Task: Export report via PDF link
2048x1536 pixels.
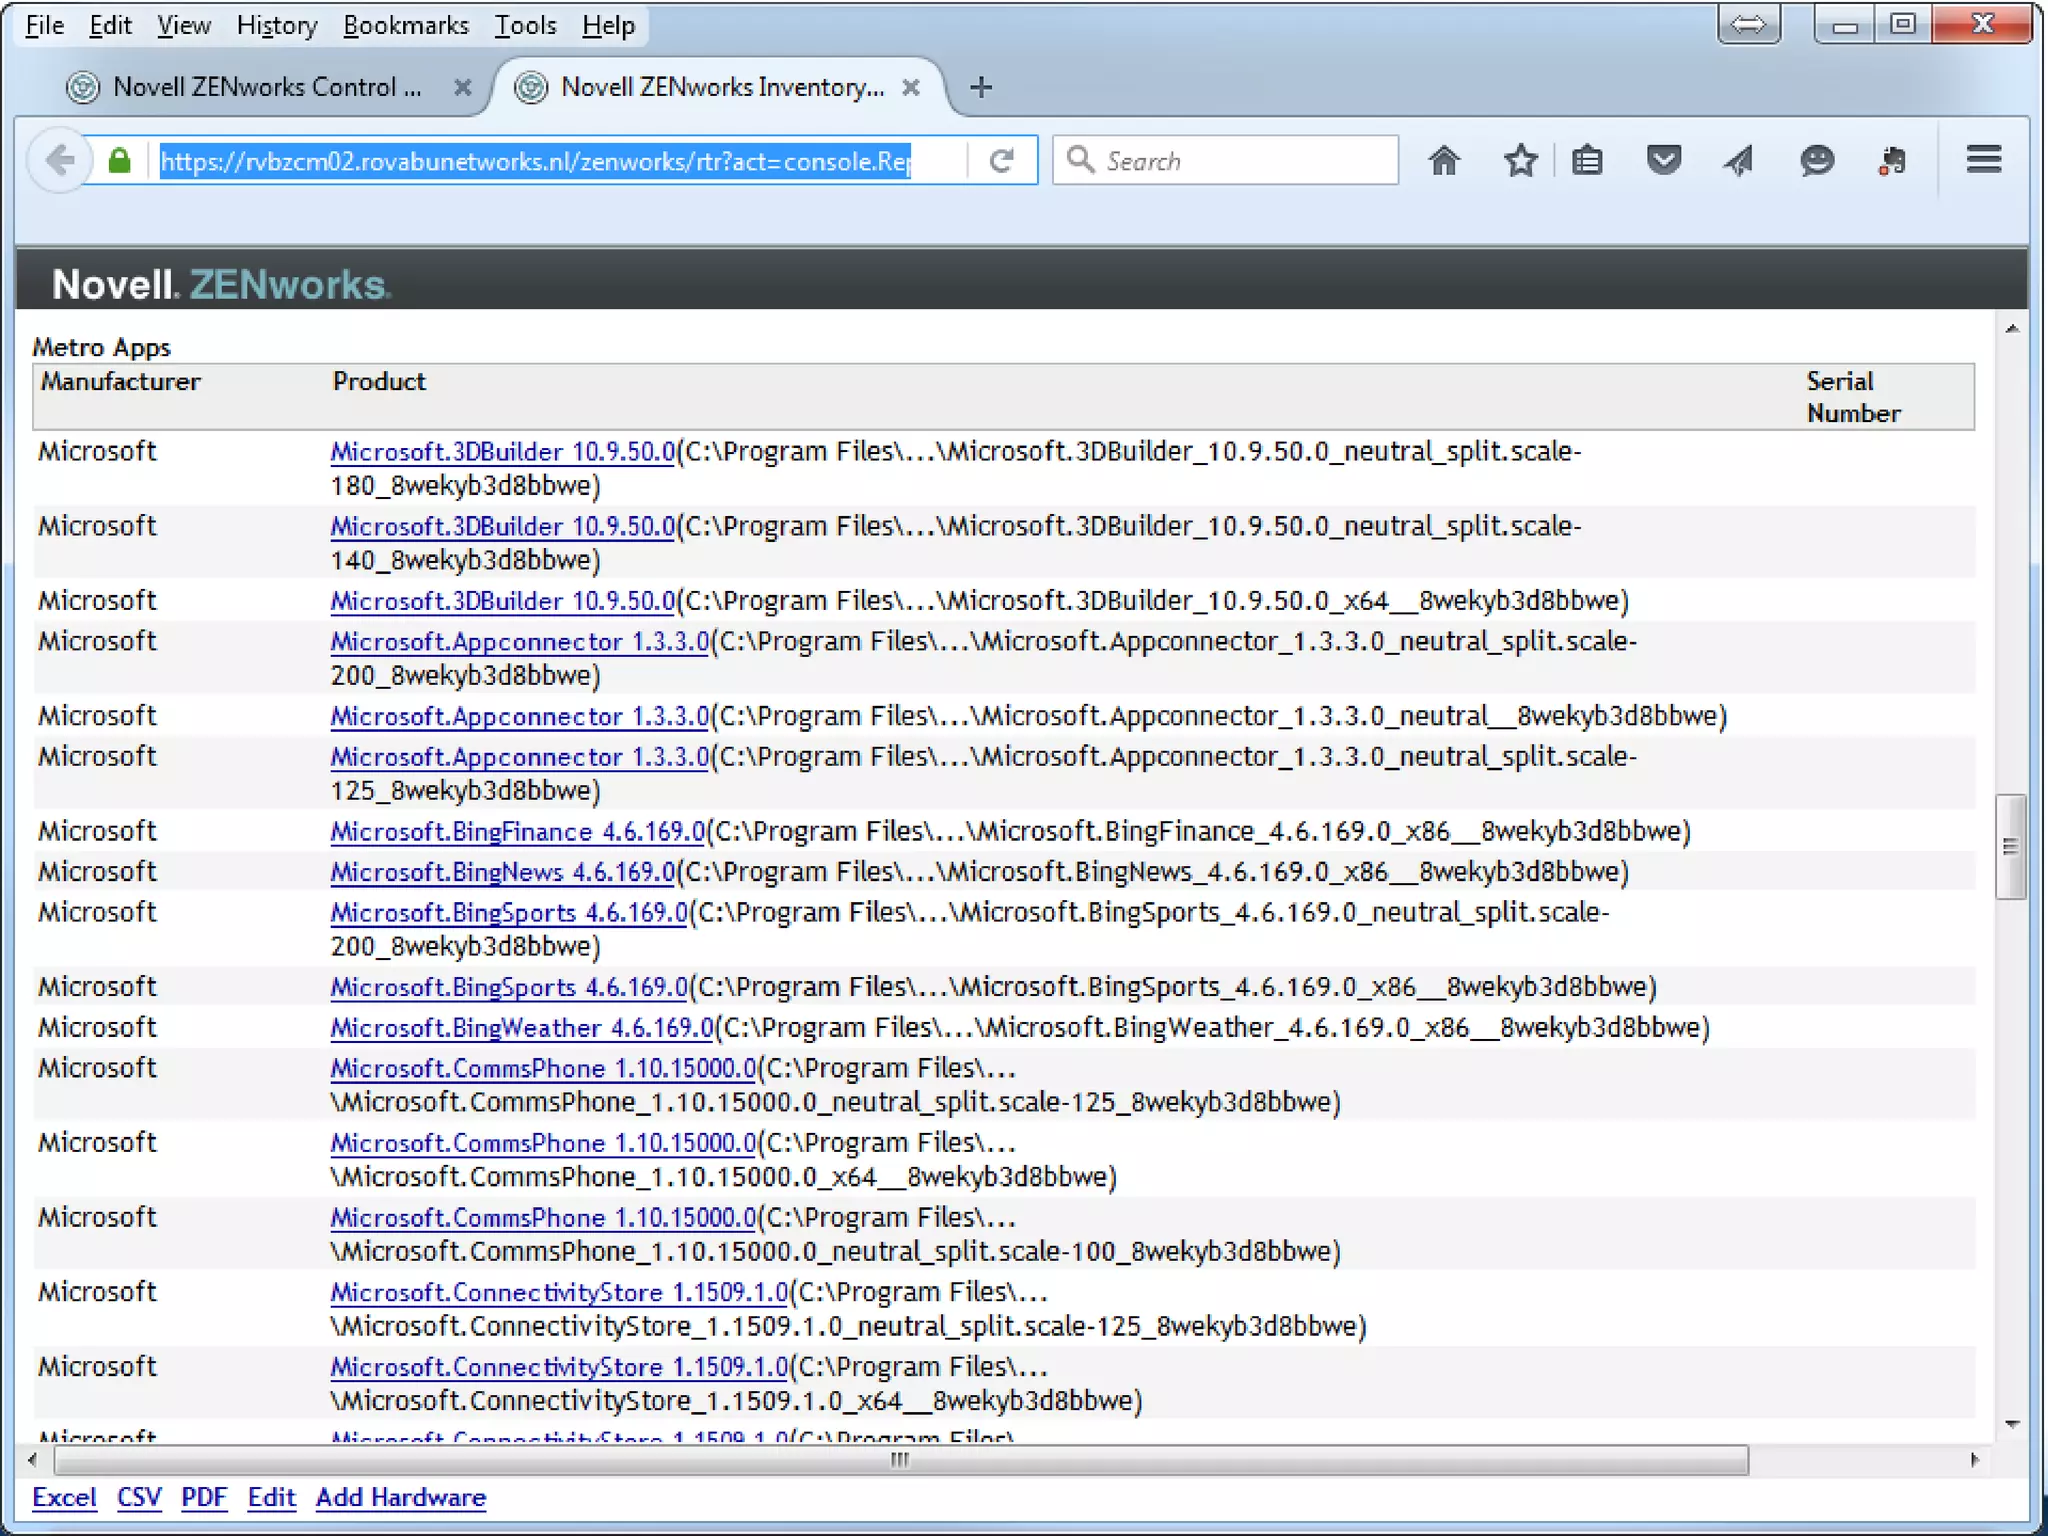Action: (x=204, y=1497)
